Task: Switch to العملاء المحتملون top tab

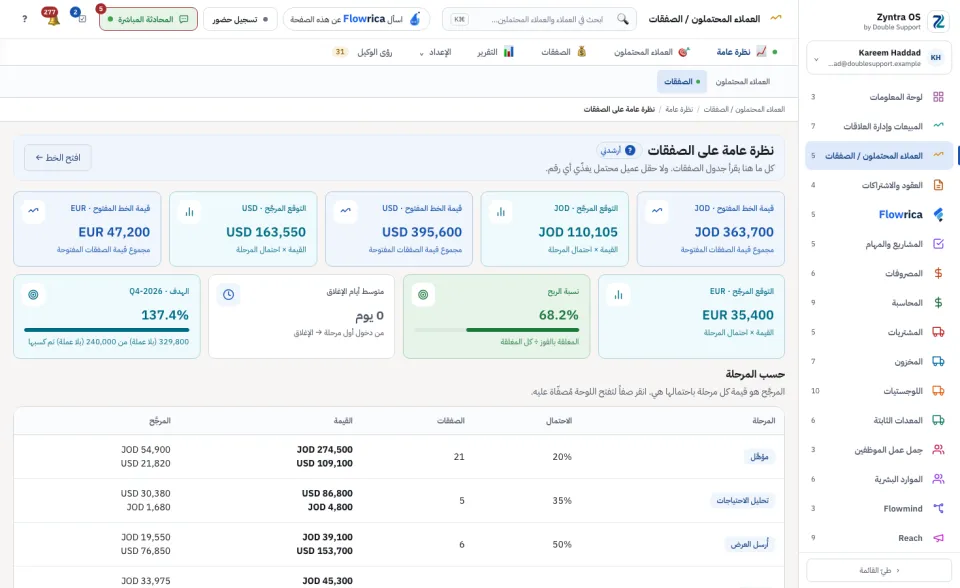Action: (x=652, y=52)
